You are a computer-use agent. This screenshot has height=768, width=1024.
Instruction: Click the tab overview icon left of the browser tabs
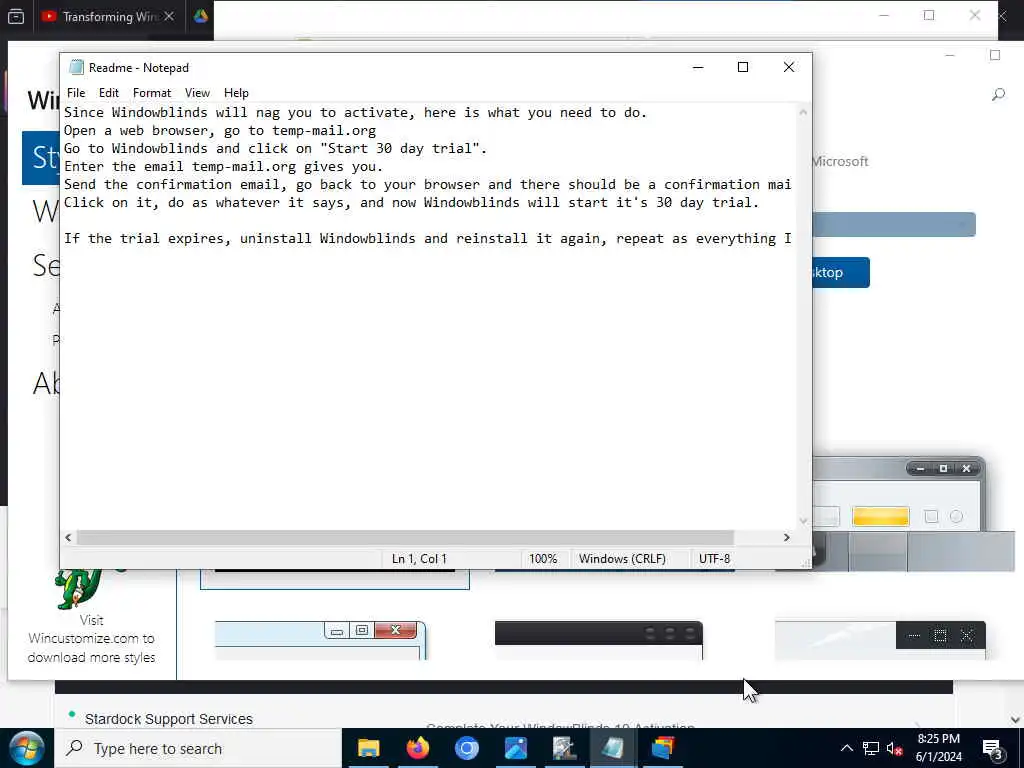16,16
